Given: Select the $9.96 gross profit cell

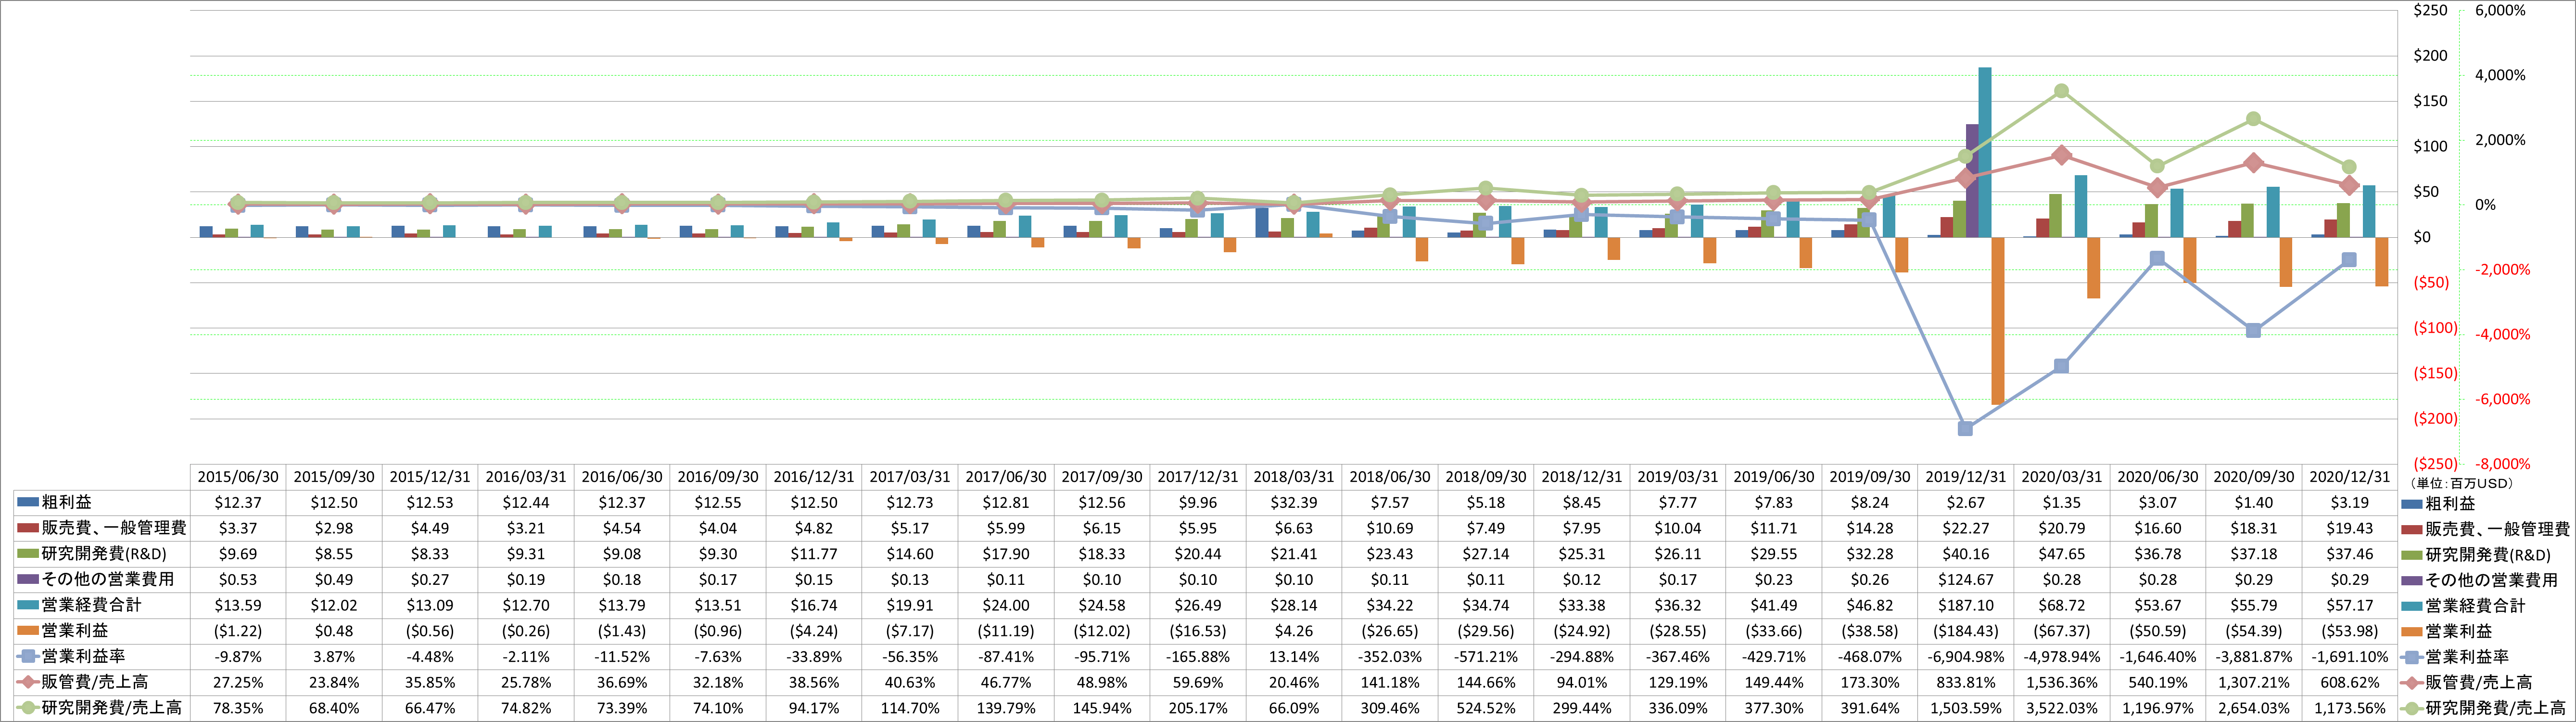Looking at the screenshot, I should pos(1198,502).
